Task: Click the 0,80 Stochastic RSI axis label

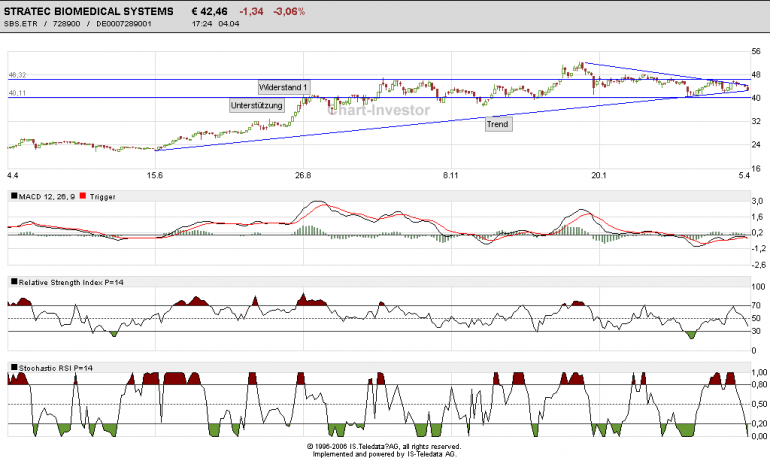Action: click(x=759, y=384)
